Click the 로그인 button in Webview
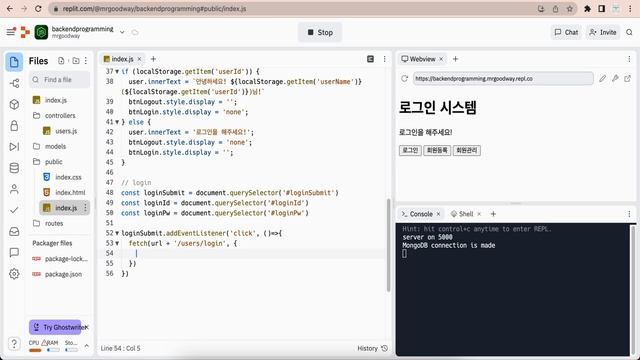The image size is (640, 360). [x=410, y=150]
